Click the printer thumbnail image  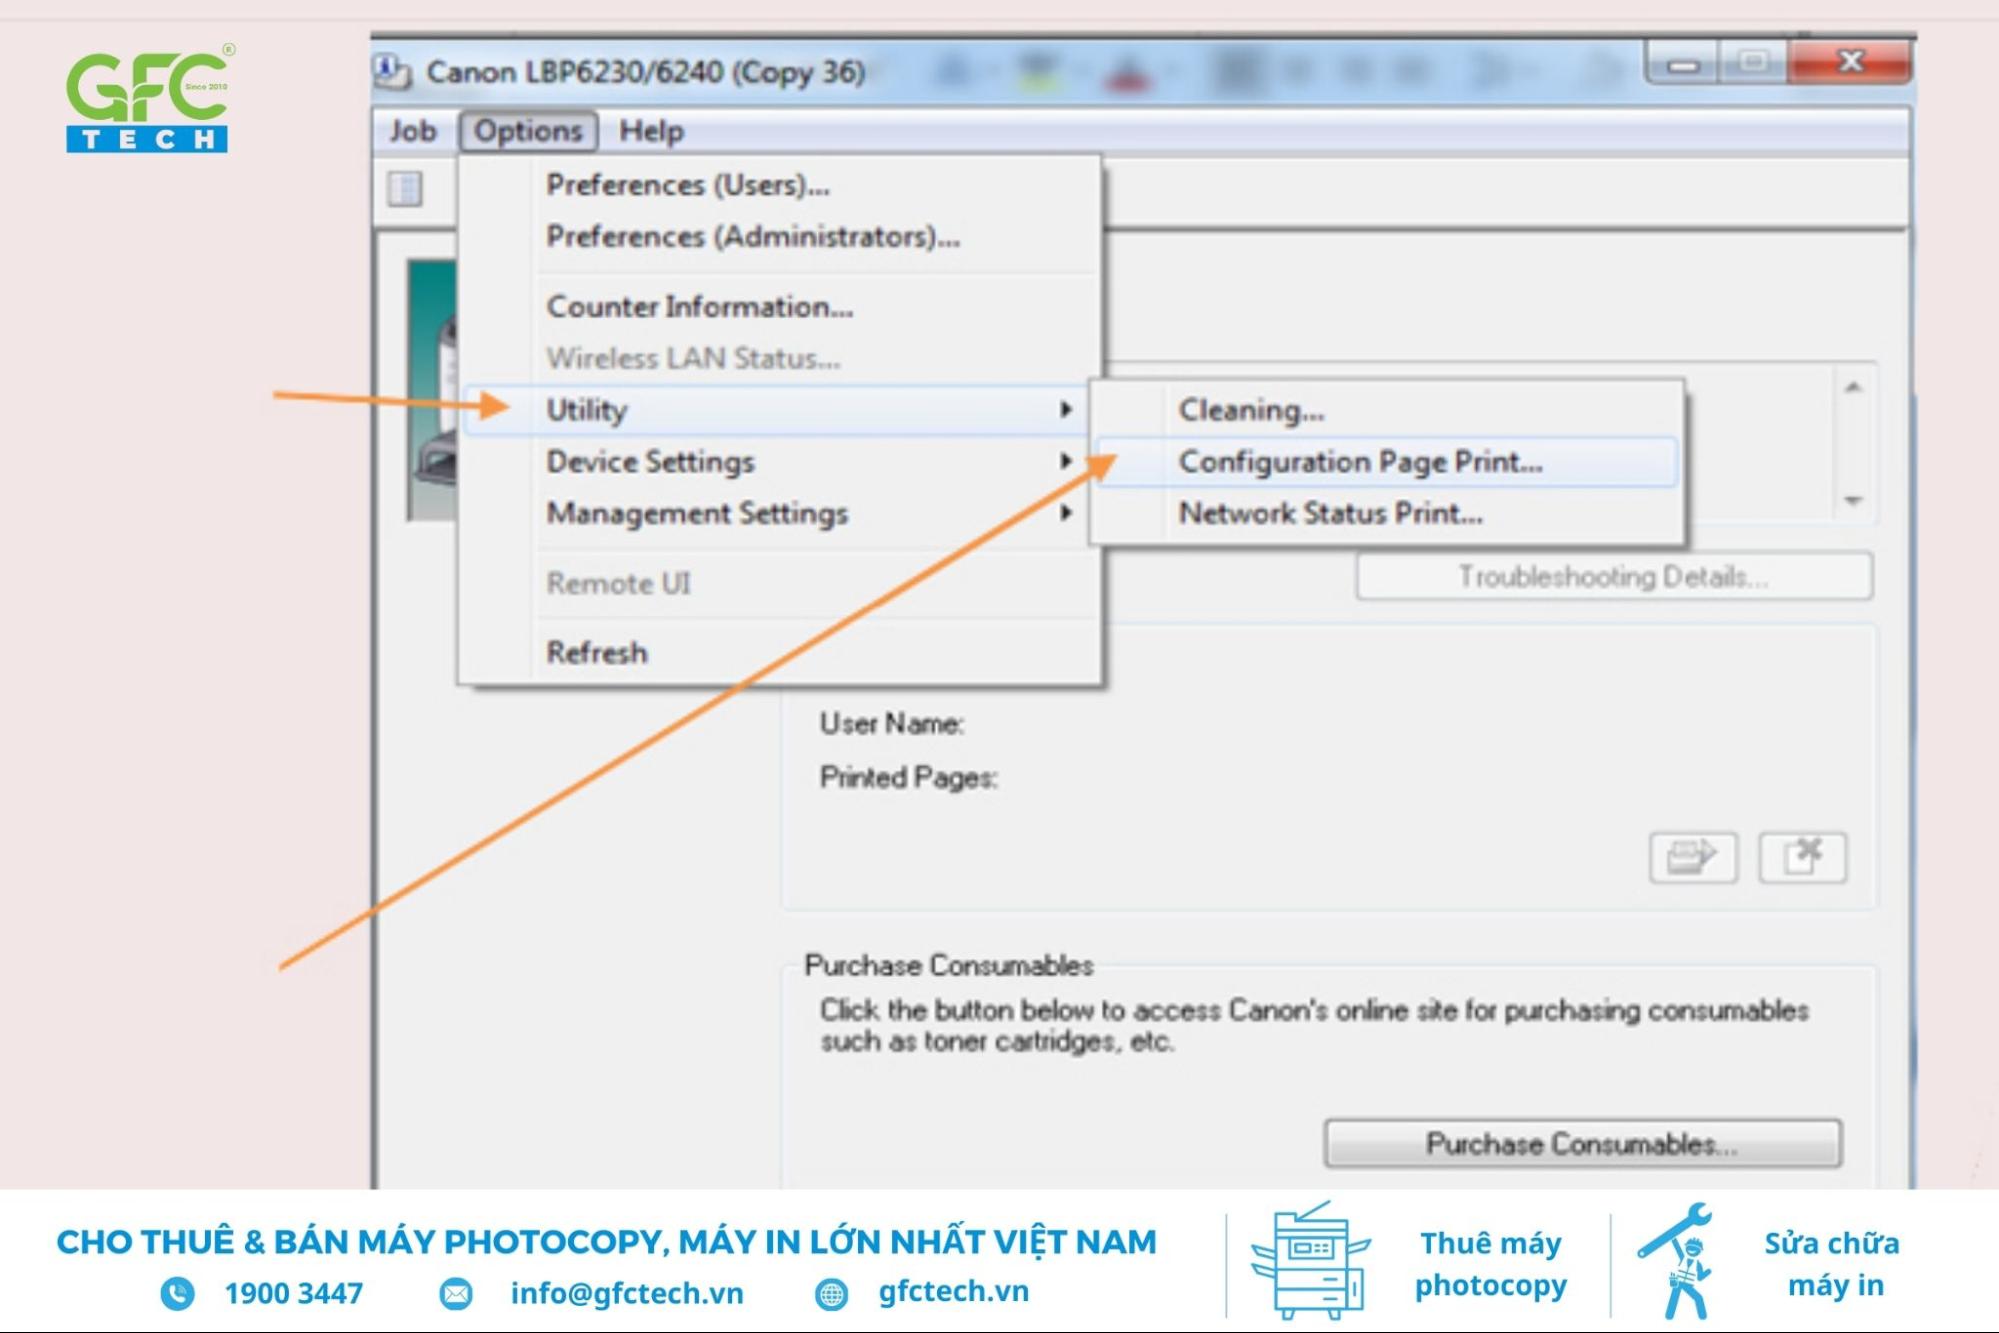(x=432, y=390)
